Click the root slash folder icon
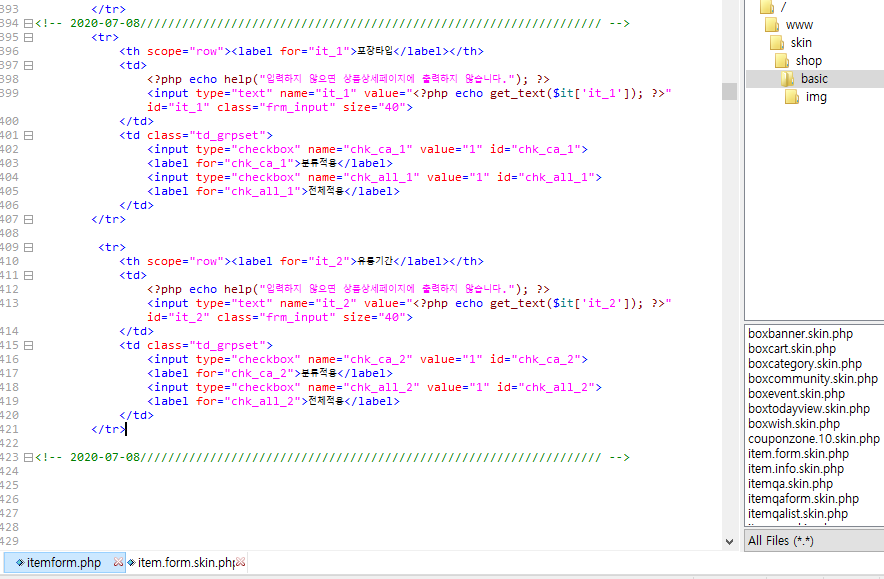The width and height of the screenshot is (884, 579). click(767, 7)
